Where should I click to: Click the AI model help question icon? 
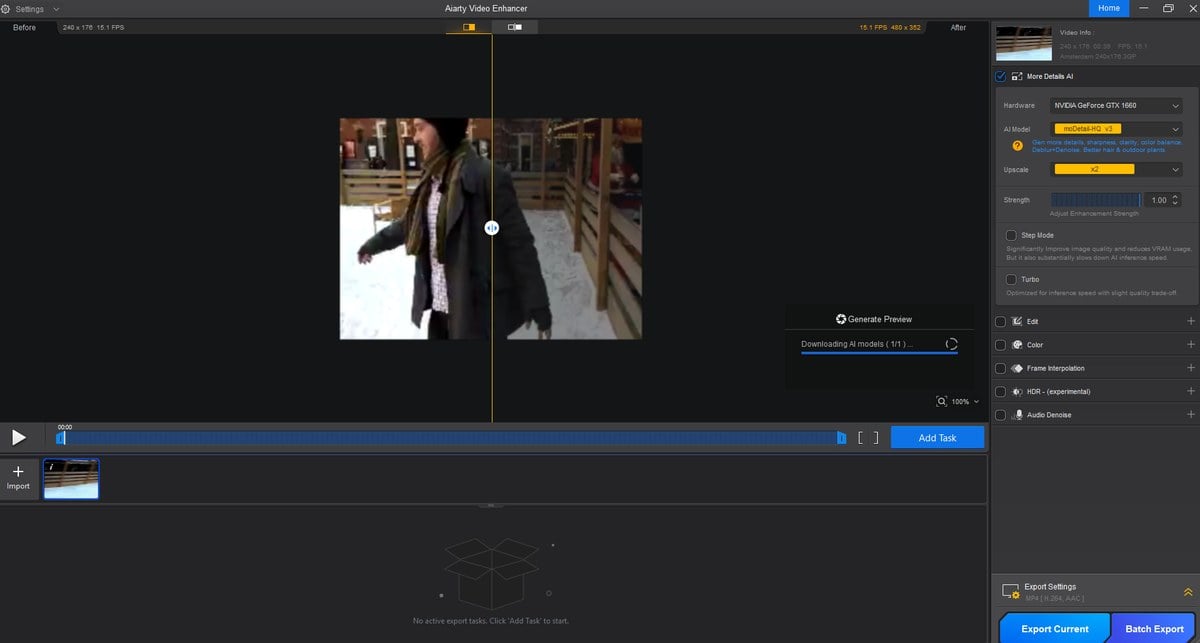1017,146
